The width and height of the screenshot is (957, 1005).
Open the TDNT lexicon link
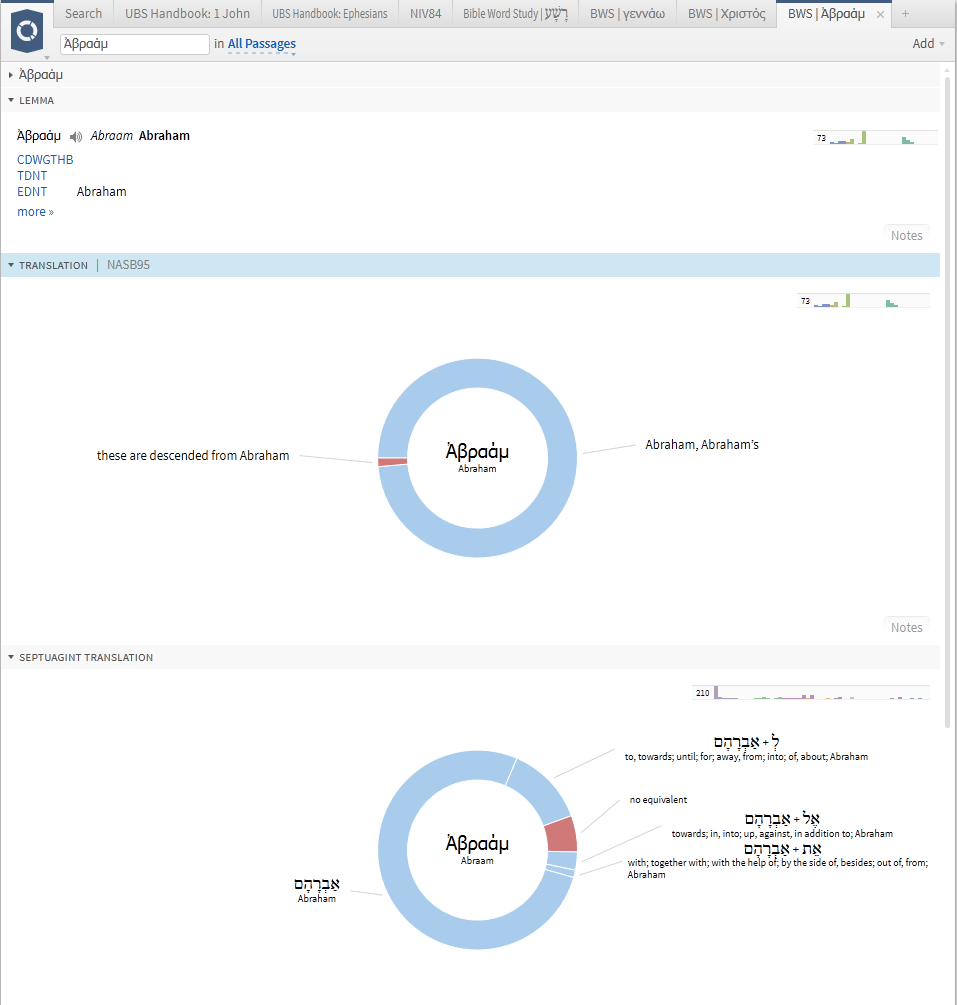coord(32,176)
